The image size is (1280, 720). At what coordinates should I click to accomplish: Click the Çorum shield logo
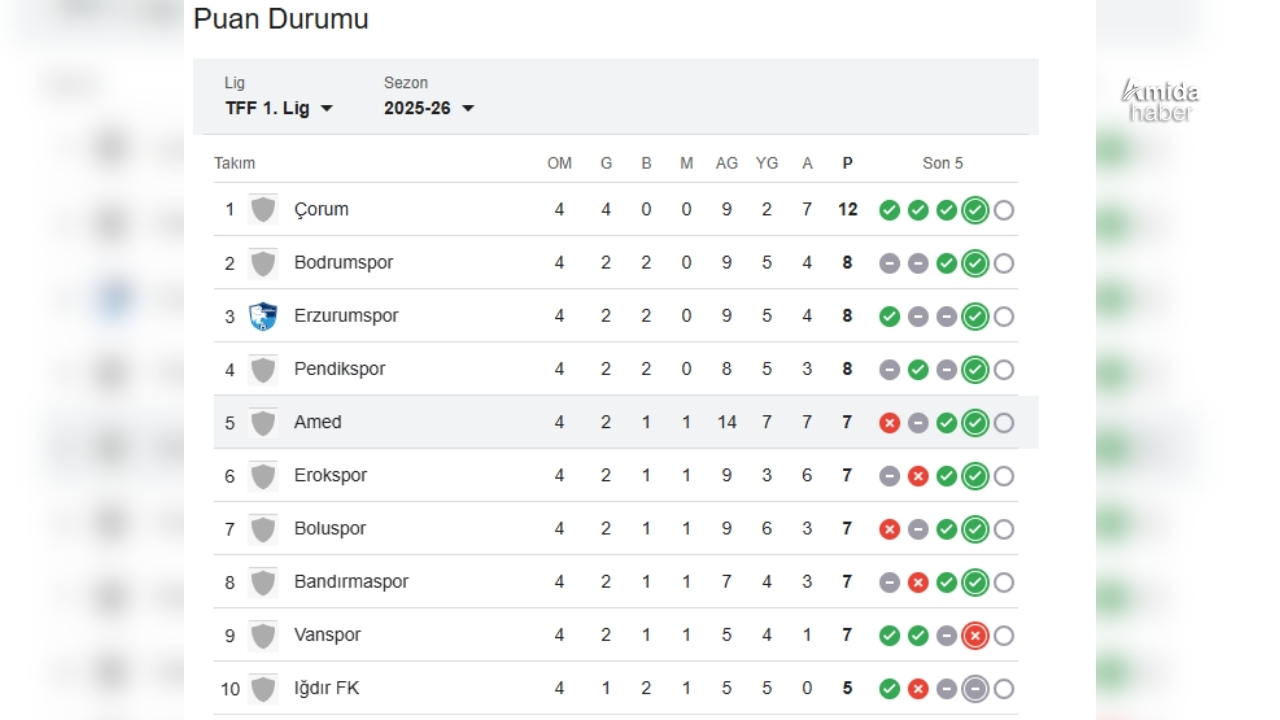[263, 210]
